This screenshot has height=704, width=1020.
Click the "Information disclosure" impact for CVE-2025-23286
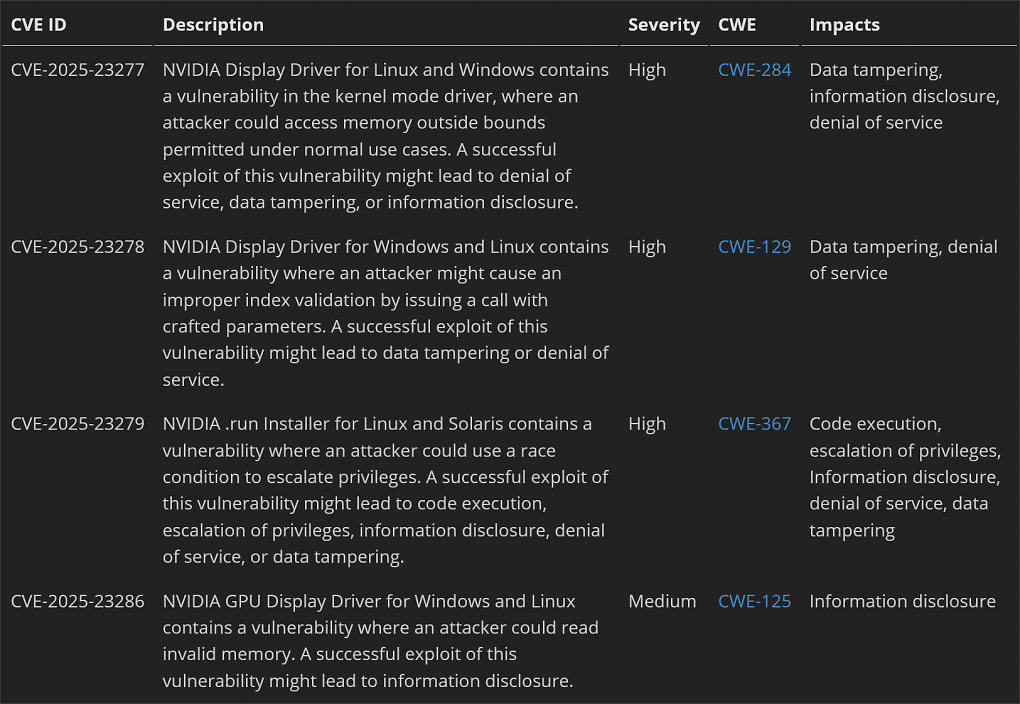click(x=902, y=601)
